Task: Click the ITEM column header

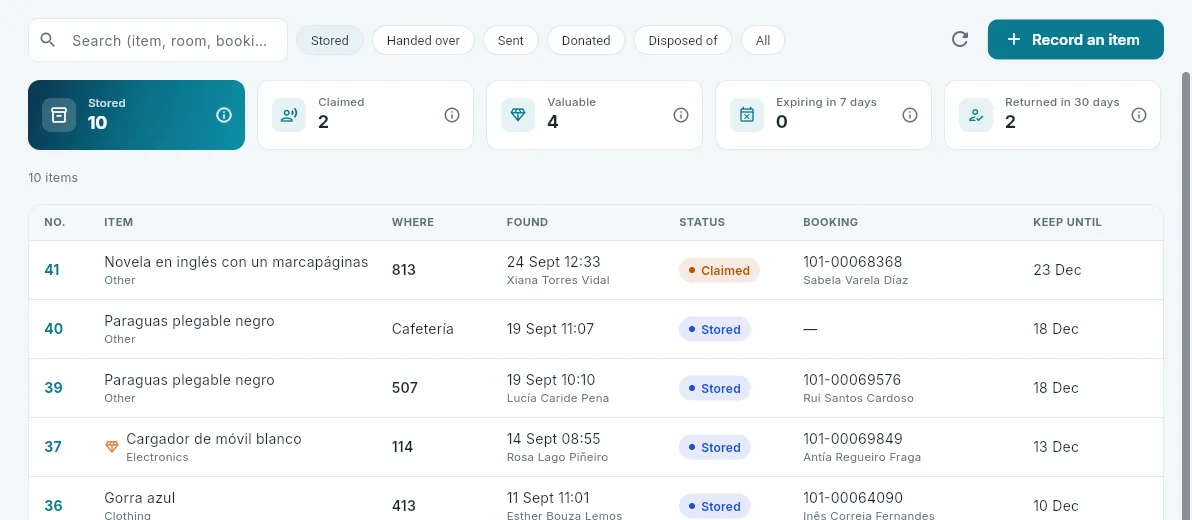Action: coord(118,222)
